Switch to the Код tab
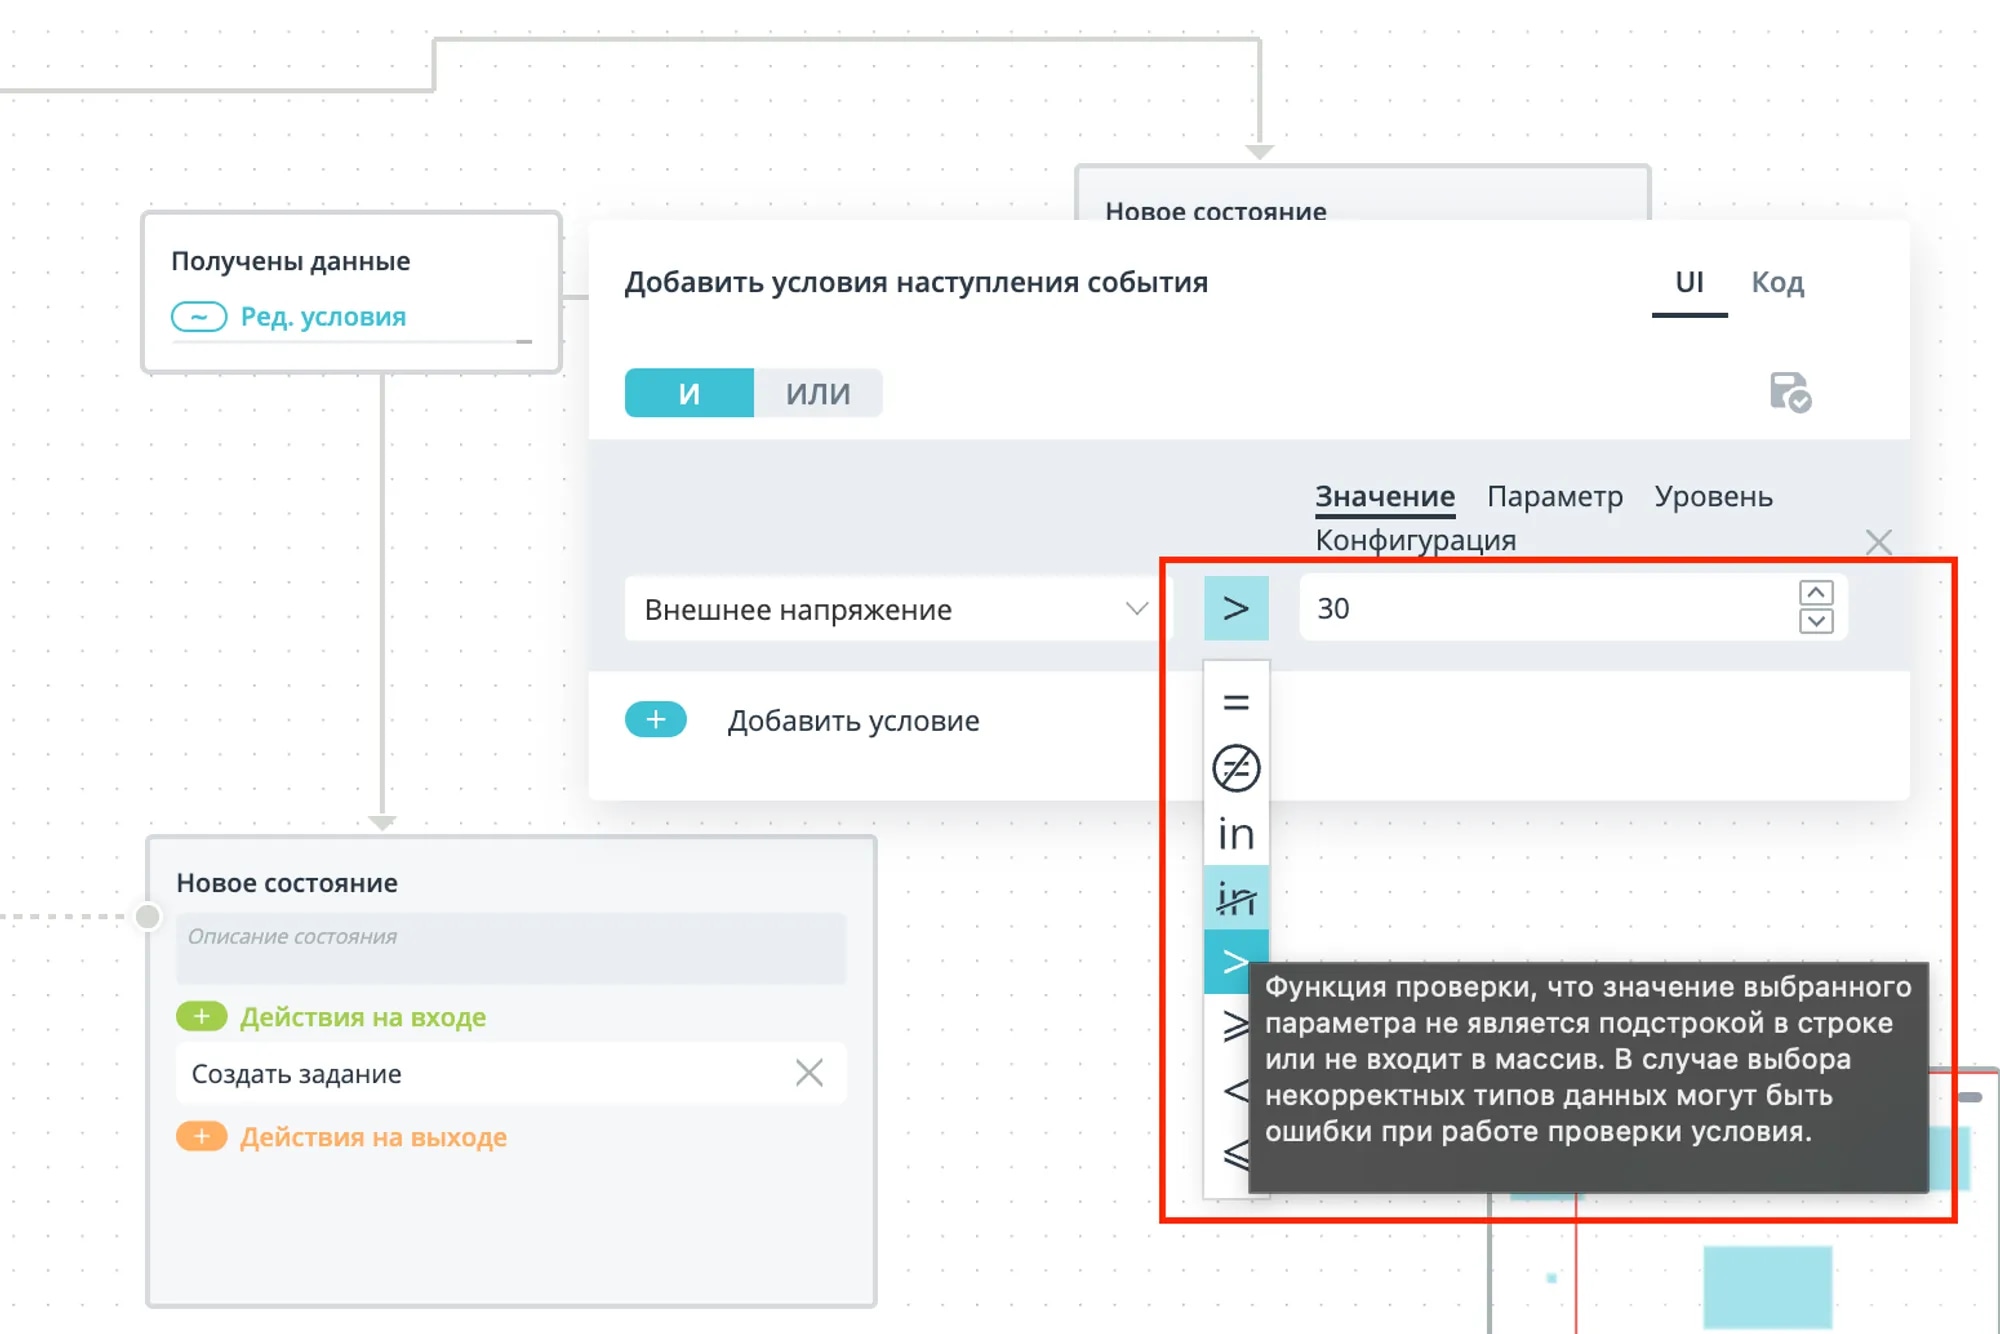The image size is (2000, 1334). [1777, 283]
